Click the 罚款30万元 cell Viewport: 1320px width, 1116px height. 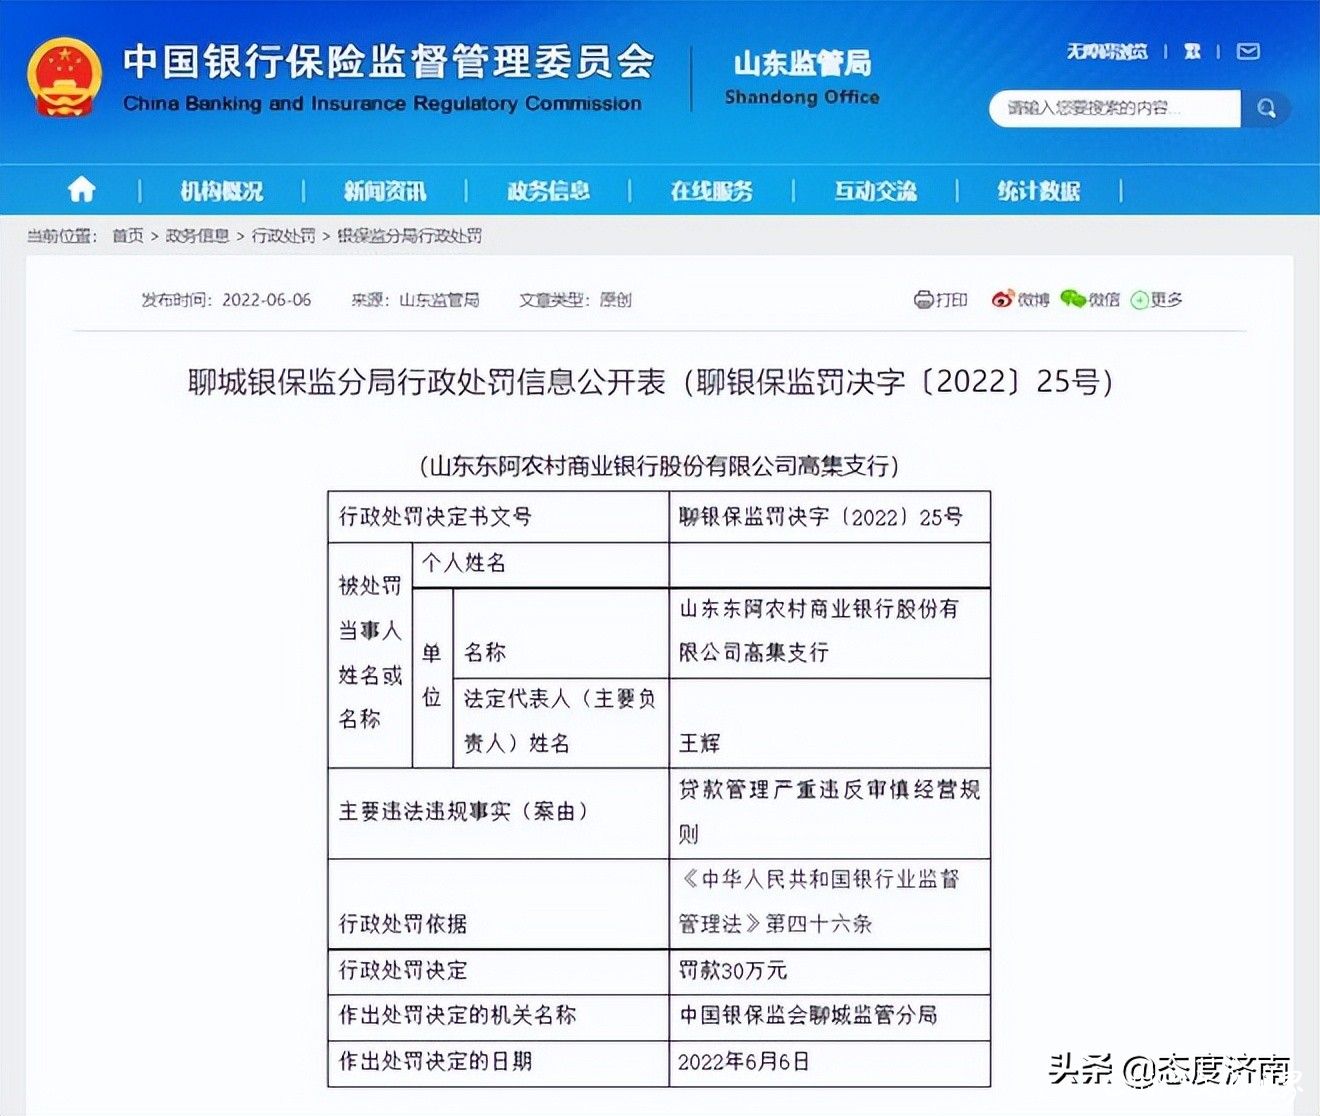tap(830, 971)
